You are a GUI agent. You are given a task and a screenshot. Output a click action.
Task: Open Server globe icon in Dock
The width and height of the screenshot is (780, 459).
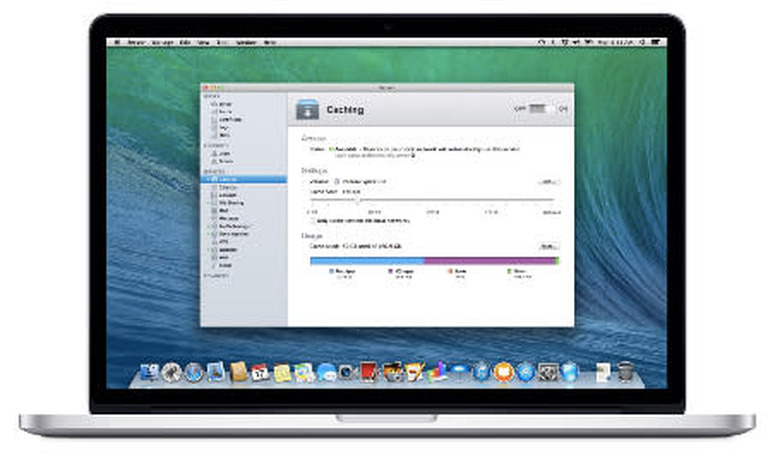(570, 372)
